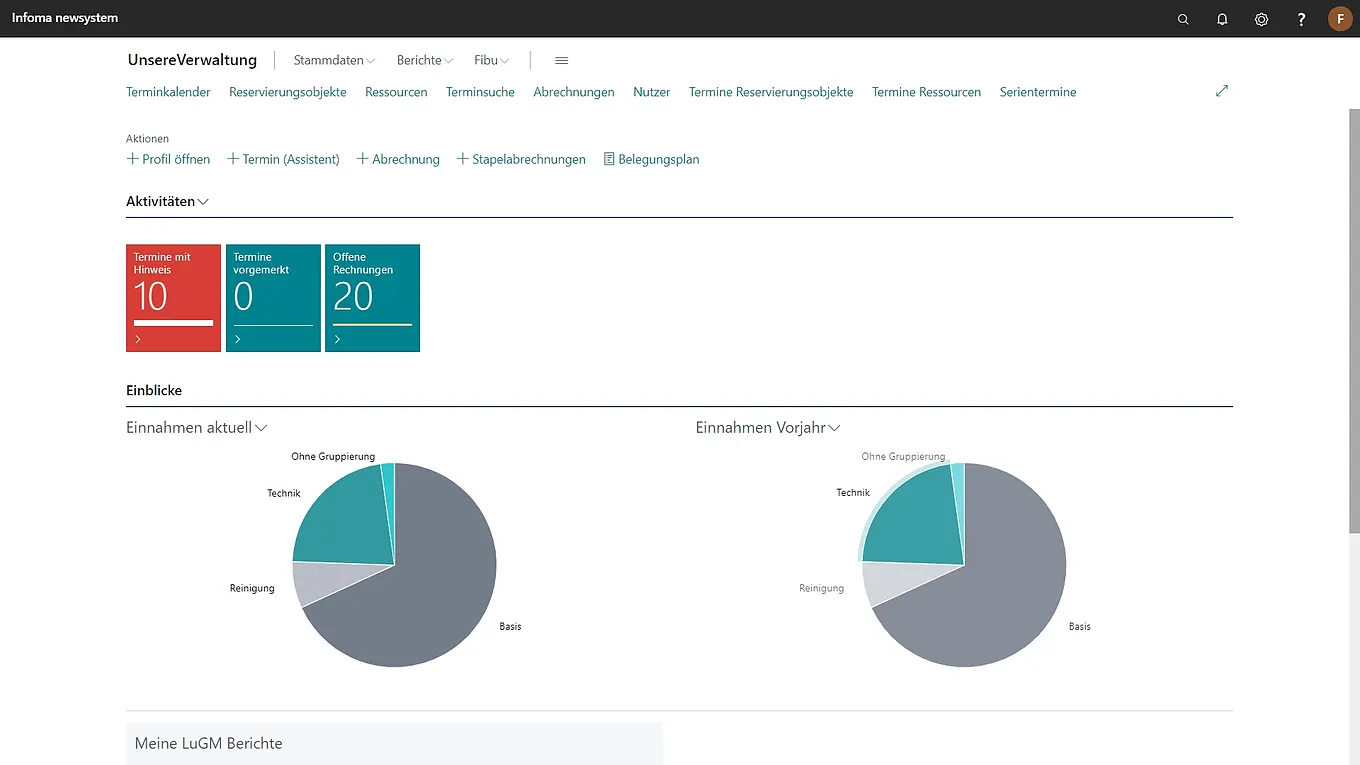Image resolution: width=1360 pixels, height=765 pixels.
Task: Expand the Stammdaten dropdown menu
Action: 334,60
